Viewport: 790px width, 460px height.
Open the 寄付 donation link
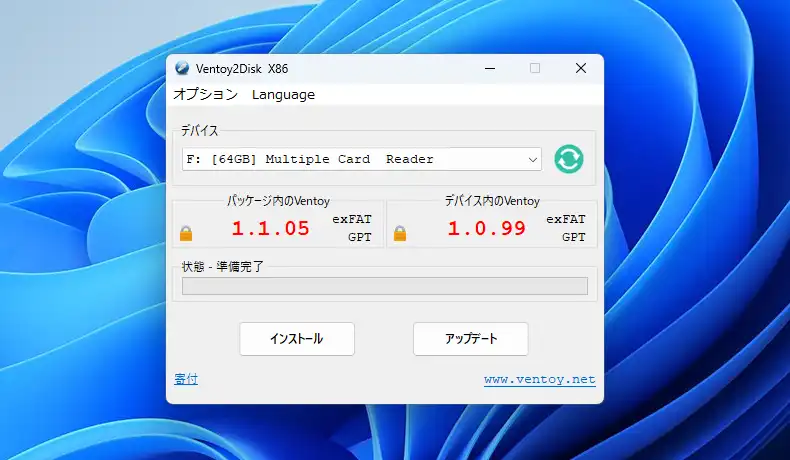(186, 379)
